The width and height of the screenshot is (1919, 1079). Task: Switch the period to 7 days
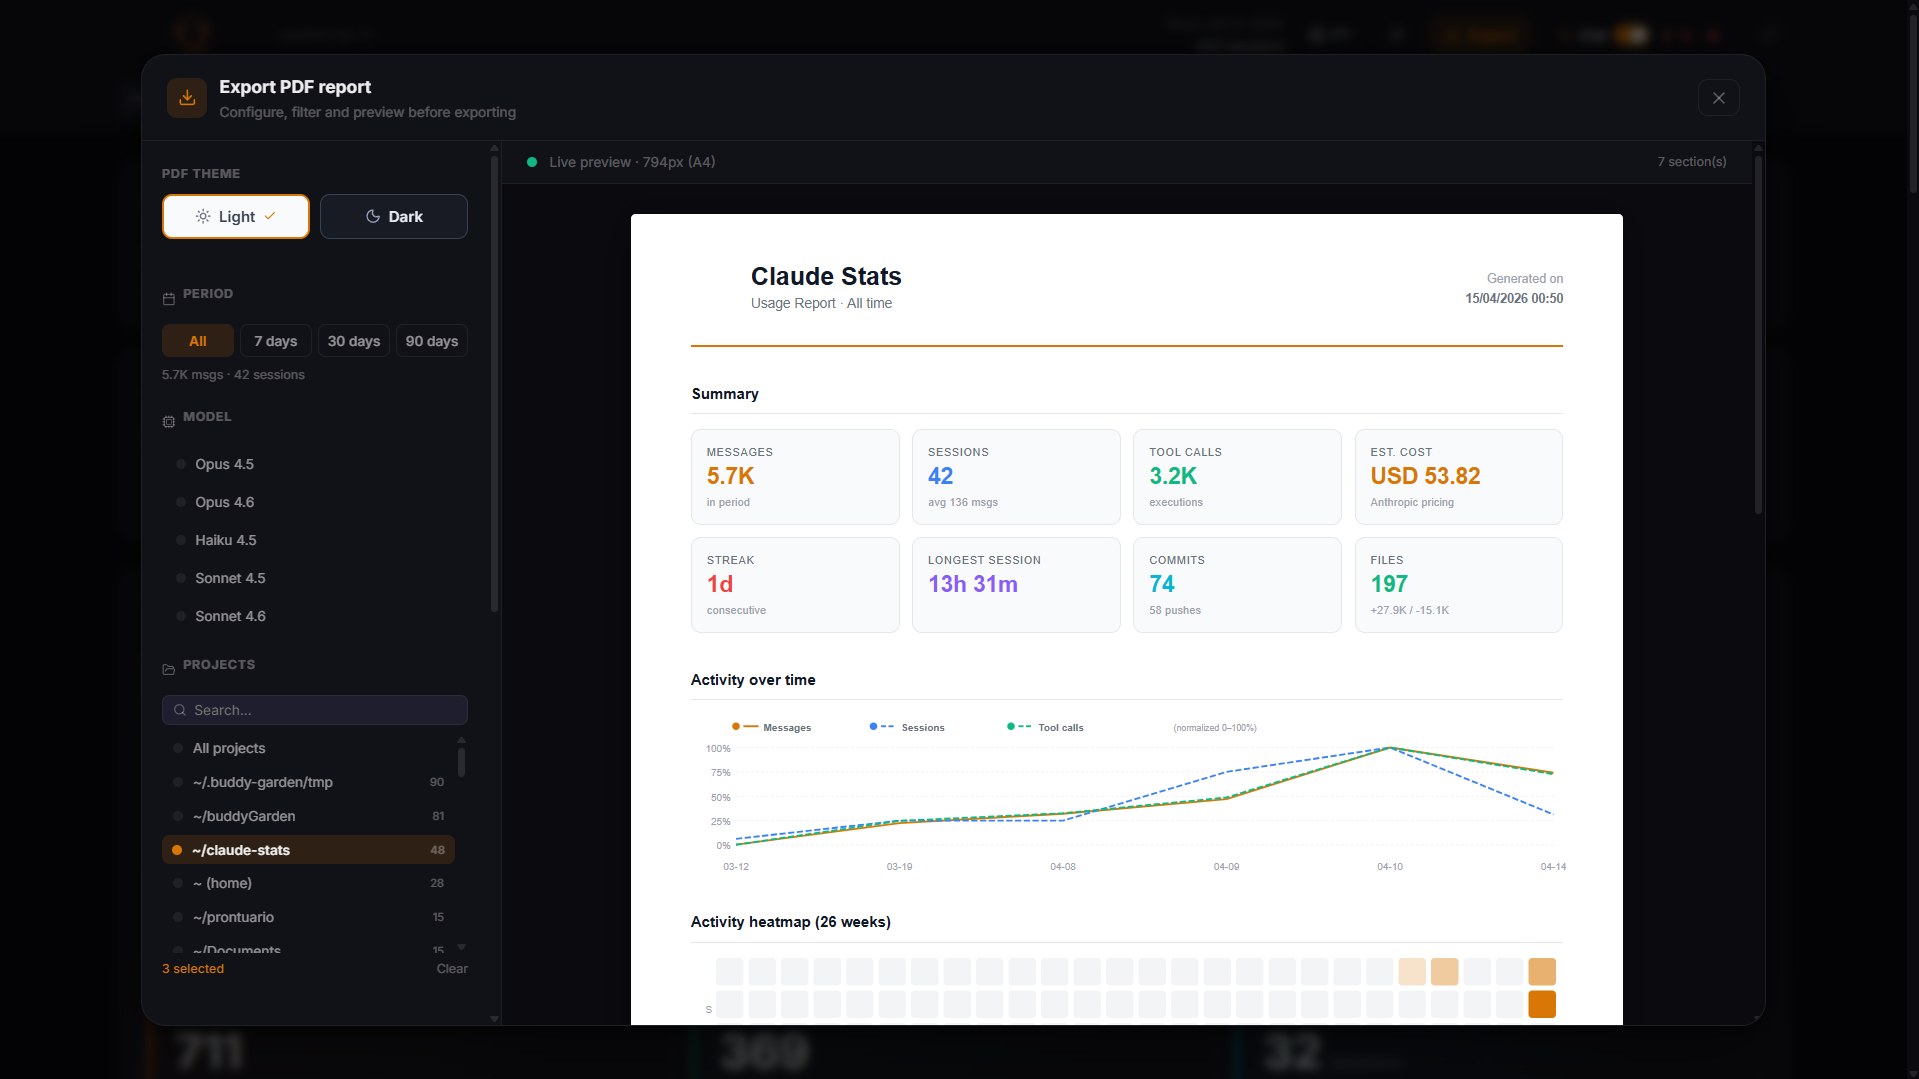(x=275, y=340)
